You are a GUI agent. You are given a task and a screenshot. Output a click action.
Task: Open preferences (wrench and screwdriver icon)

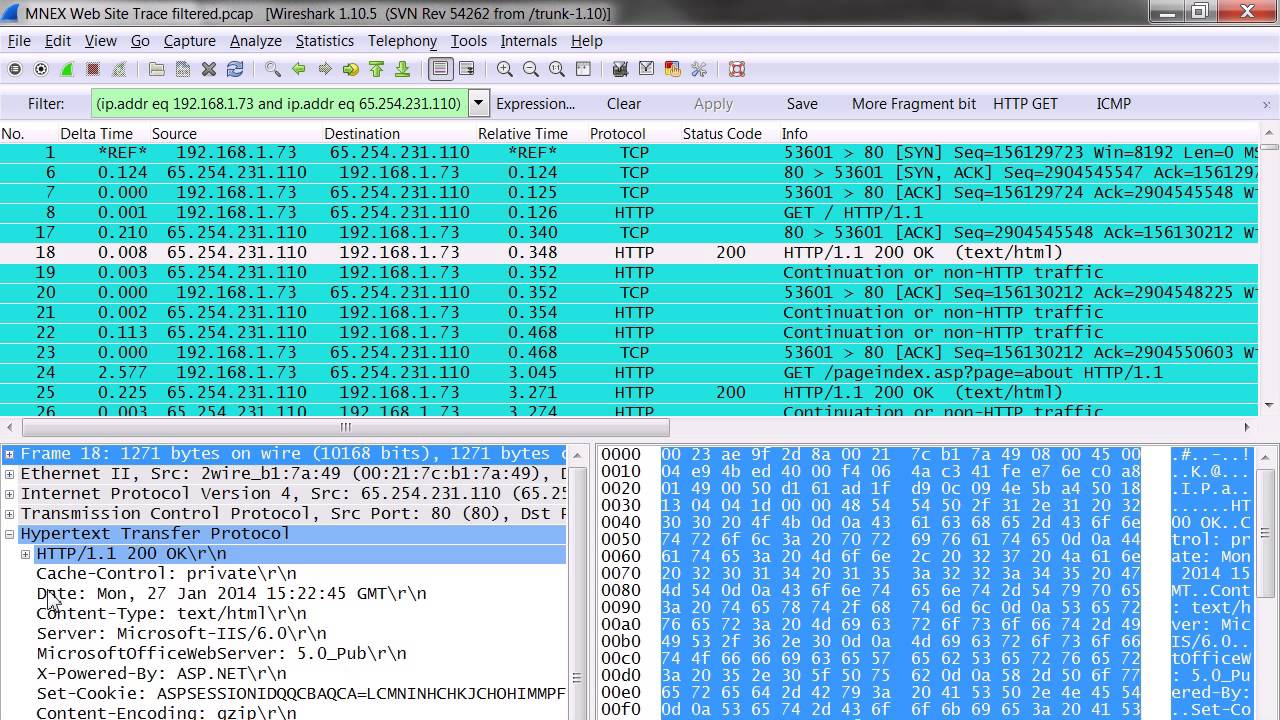tap(699, 69)
